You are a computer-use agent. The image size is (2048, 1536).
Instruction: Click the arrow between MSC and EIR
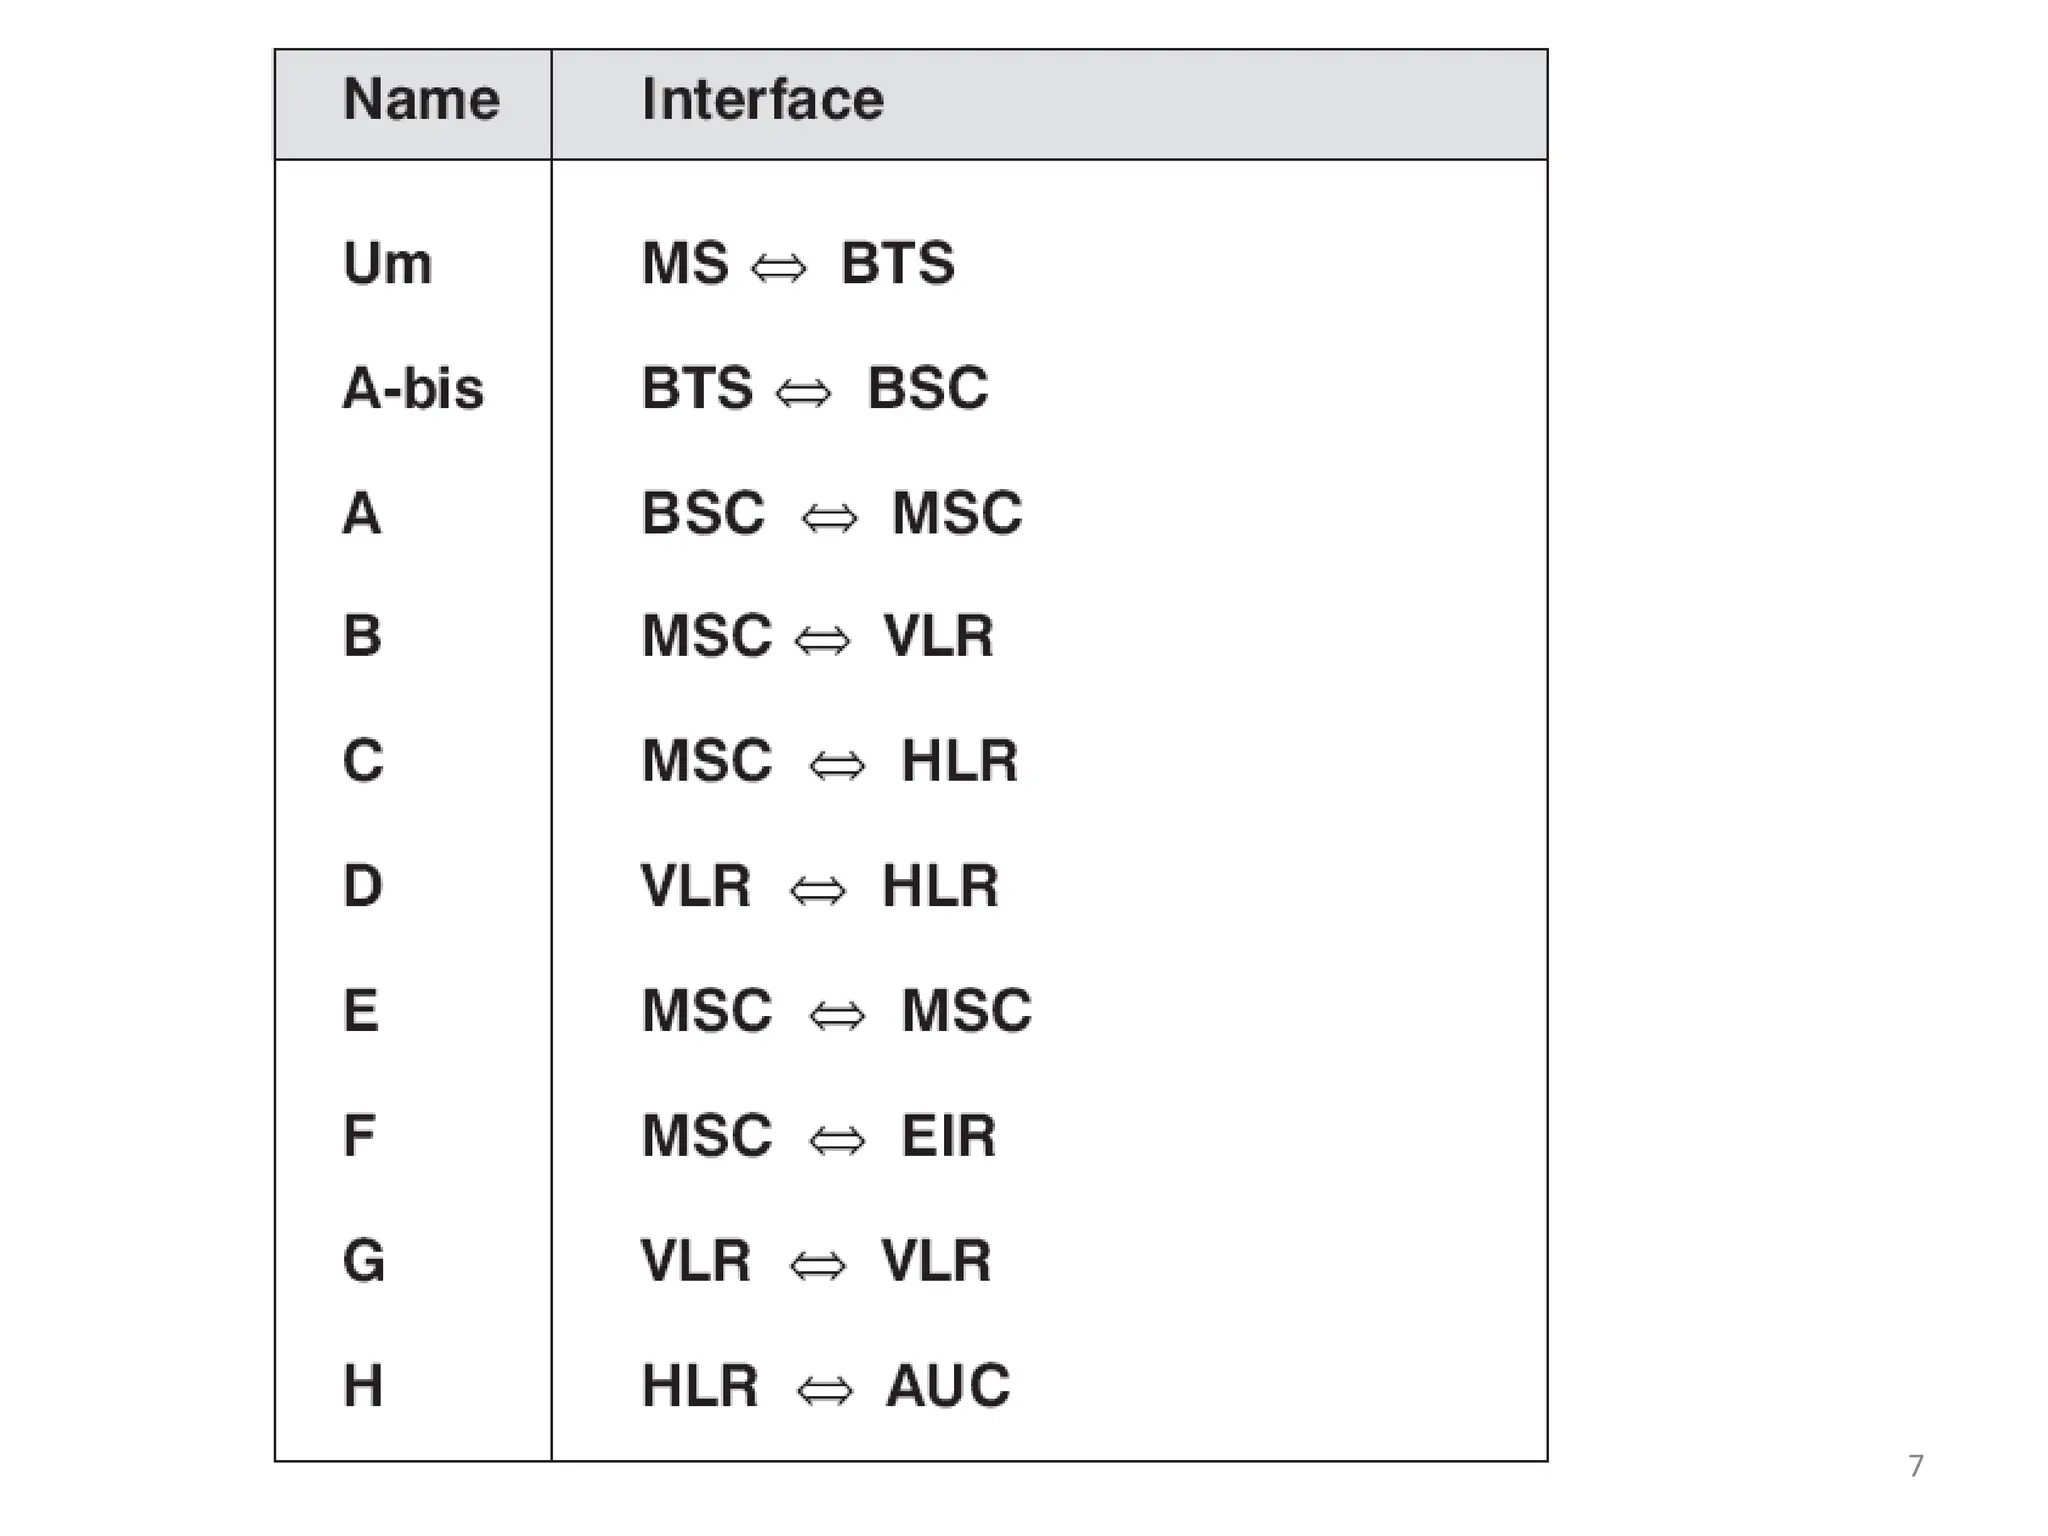[x=837, y=1141]
